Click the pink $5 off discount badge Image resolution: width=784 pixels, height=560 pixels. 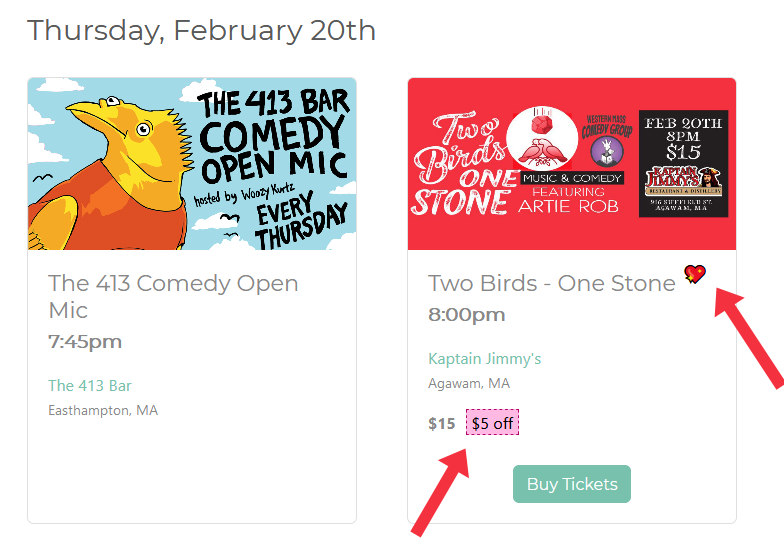(492, 422)
